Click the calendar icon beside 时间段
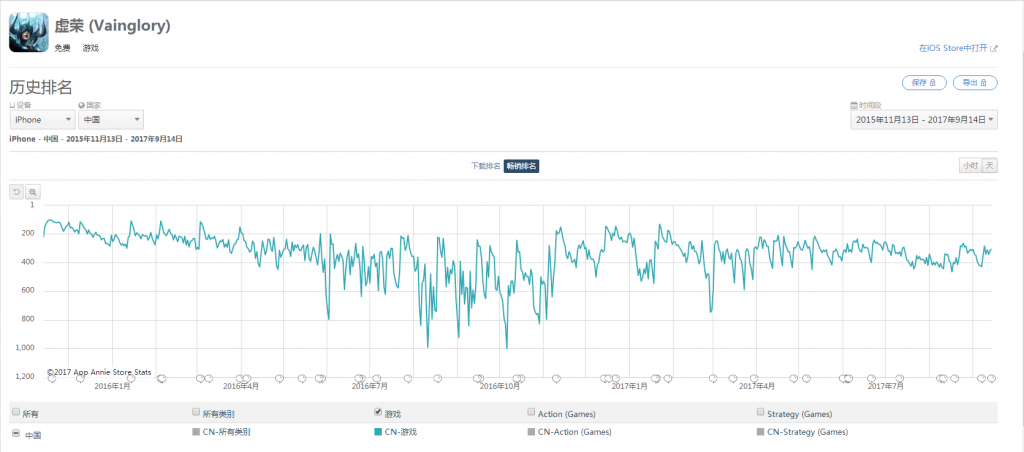The image size is (1024, 452). 854,105
